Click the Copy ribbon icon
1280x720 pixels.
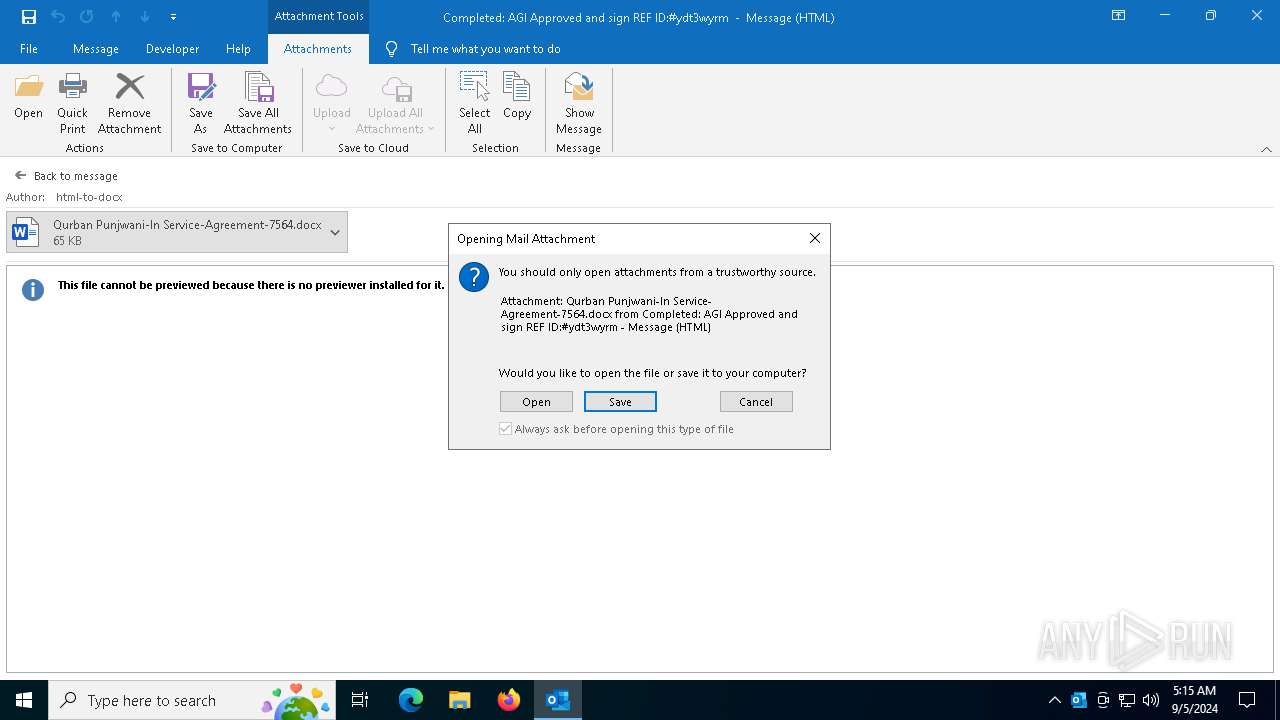[x=517, y=88]
